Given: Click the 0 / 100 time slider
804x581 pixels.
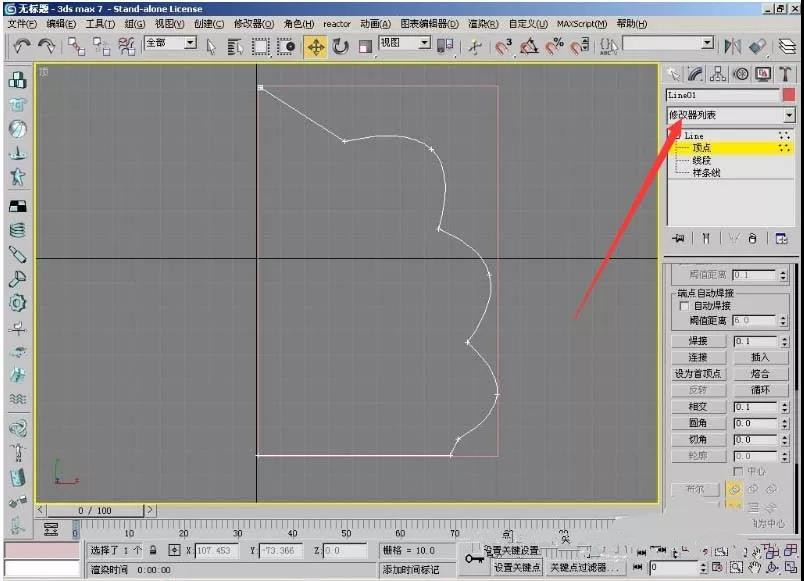Looking at the screenshot, I should (x=95, y=510).
